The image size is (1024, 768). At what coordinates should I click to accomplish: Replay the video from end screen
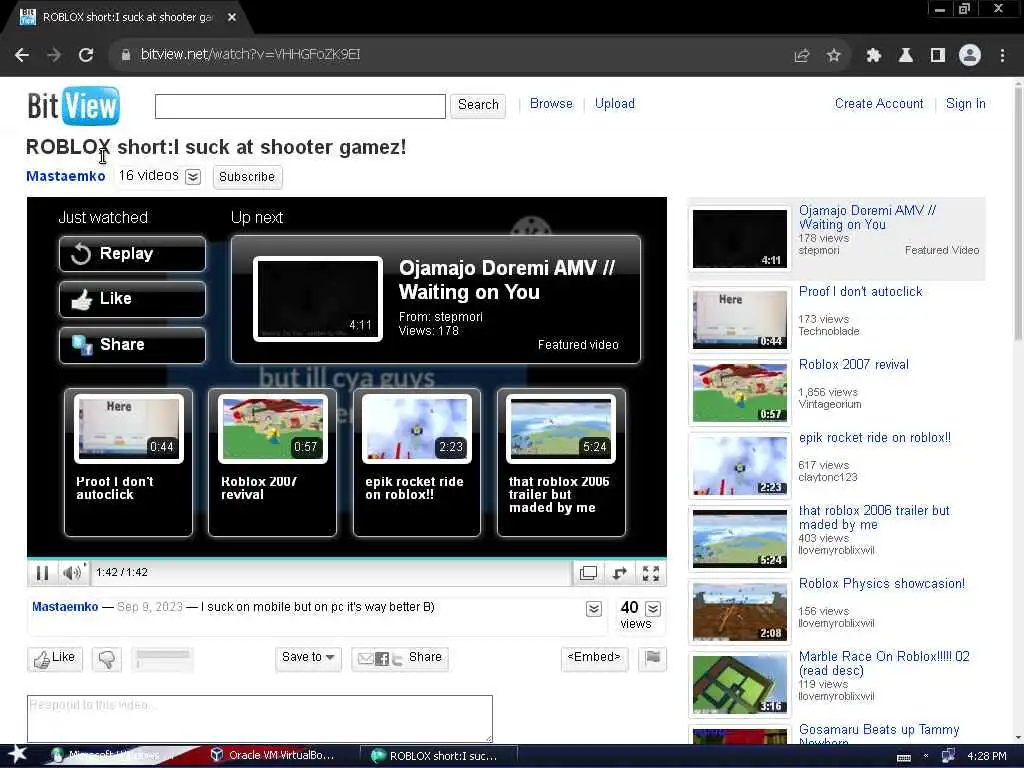pos(132,253)
